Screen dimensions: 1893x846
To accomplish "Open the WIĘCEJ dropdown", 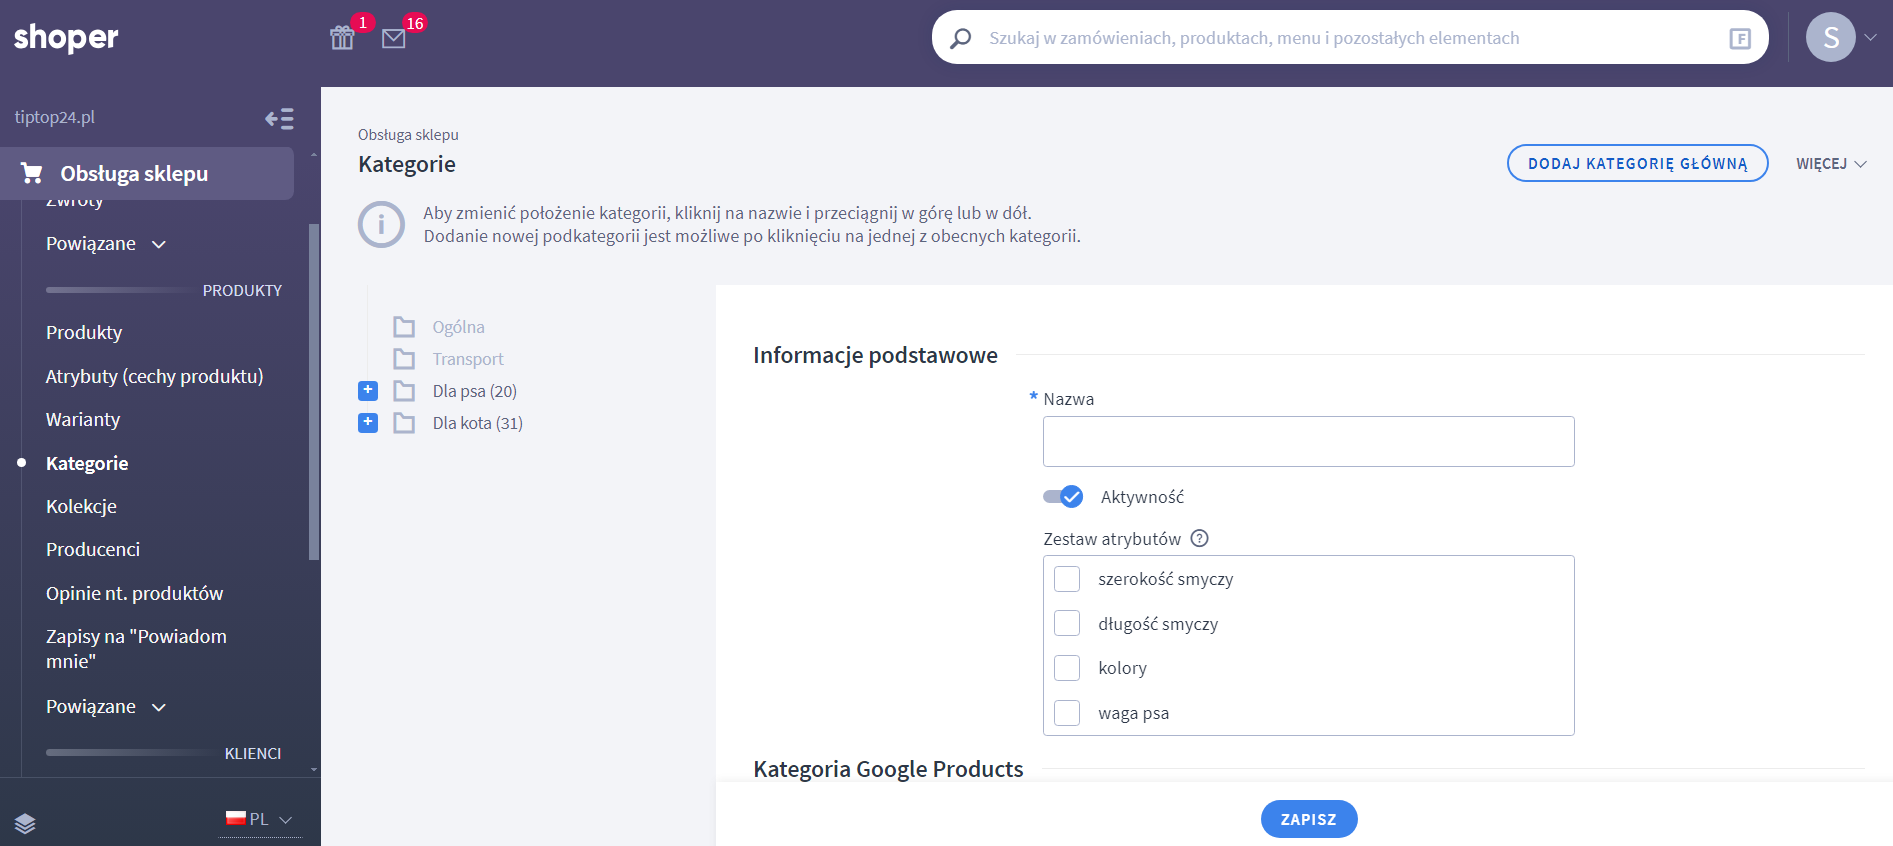I will [1830, 164].
